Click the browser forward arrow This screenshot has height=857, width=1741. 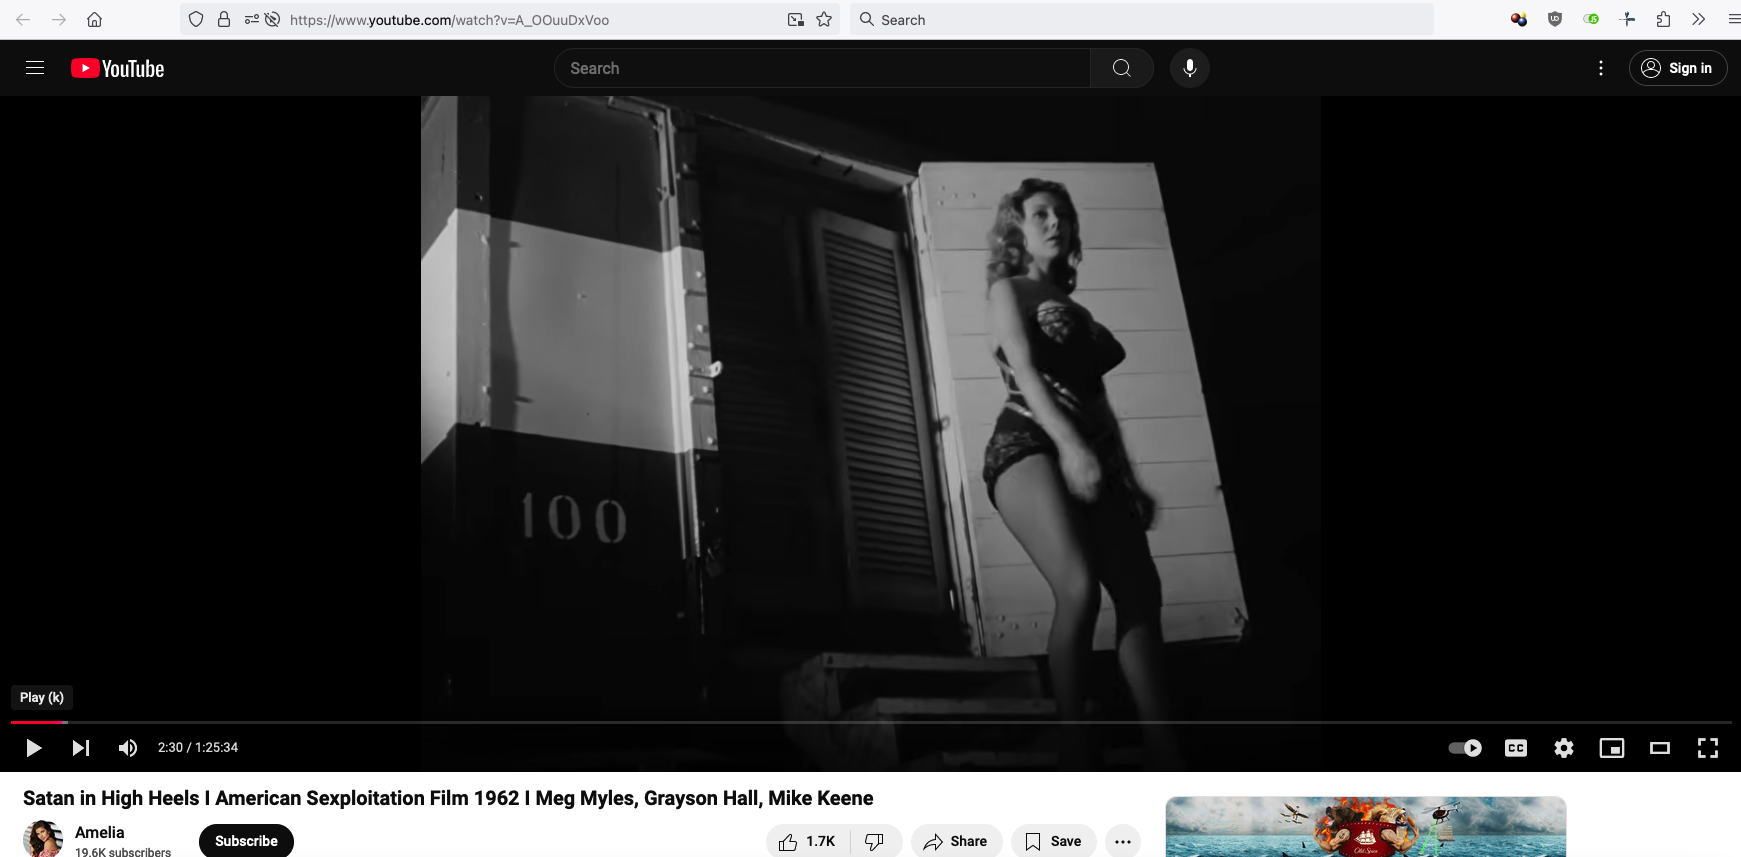[x=59, y=20]
